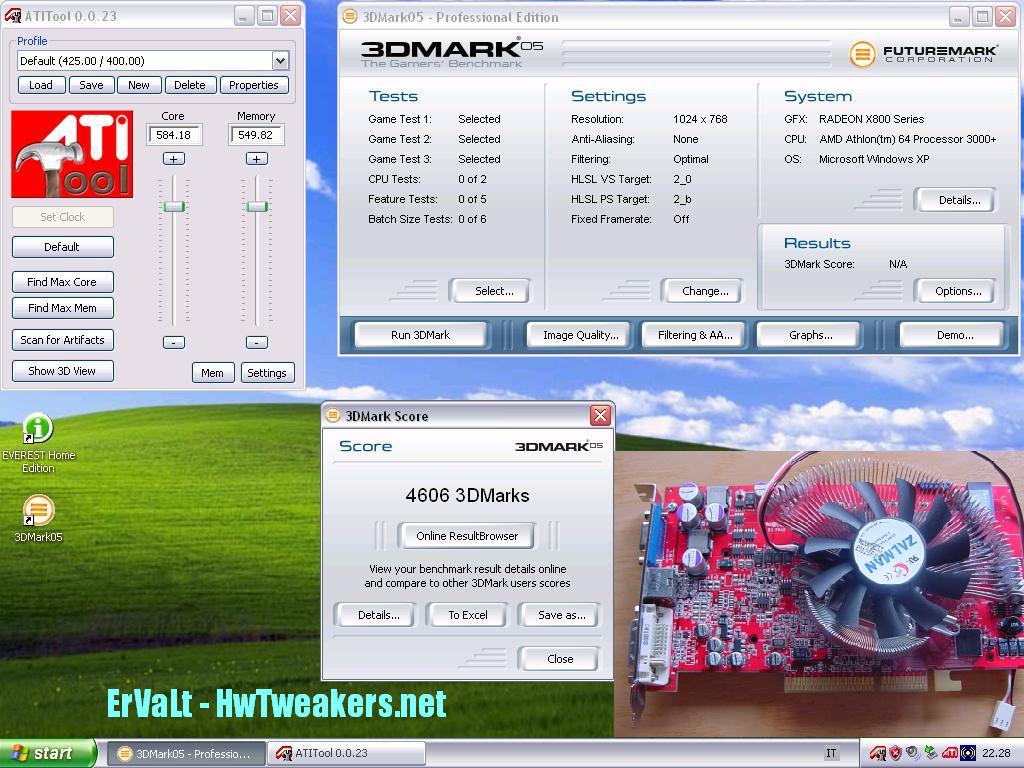Open Graphs... in 3DMark05
Viewport: 1024px width, 768px height.
tap(810, 335)
